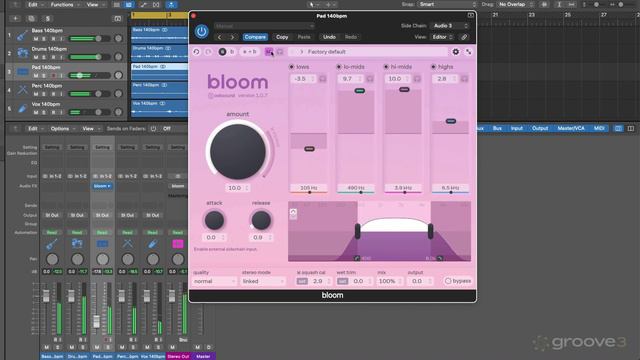Solo the lo-mids band headphone icon
Viewport: 640px width, 360px height.
[370, 78]
